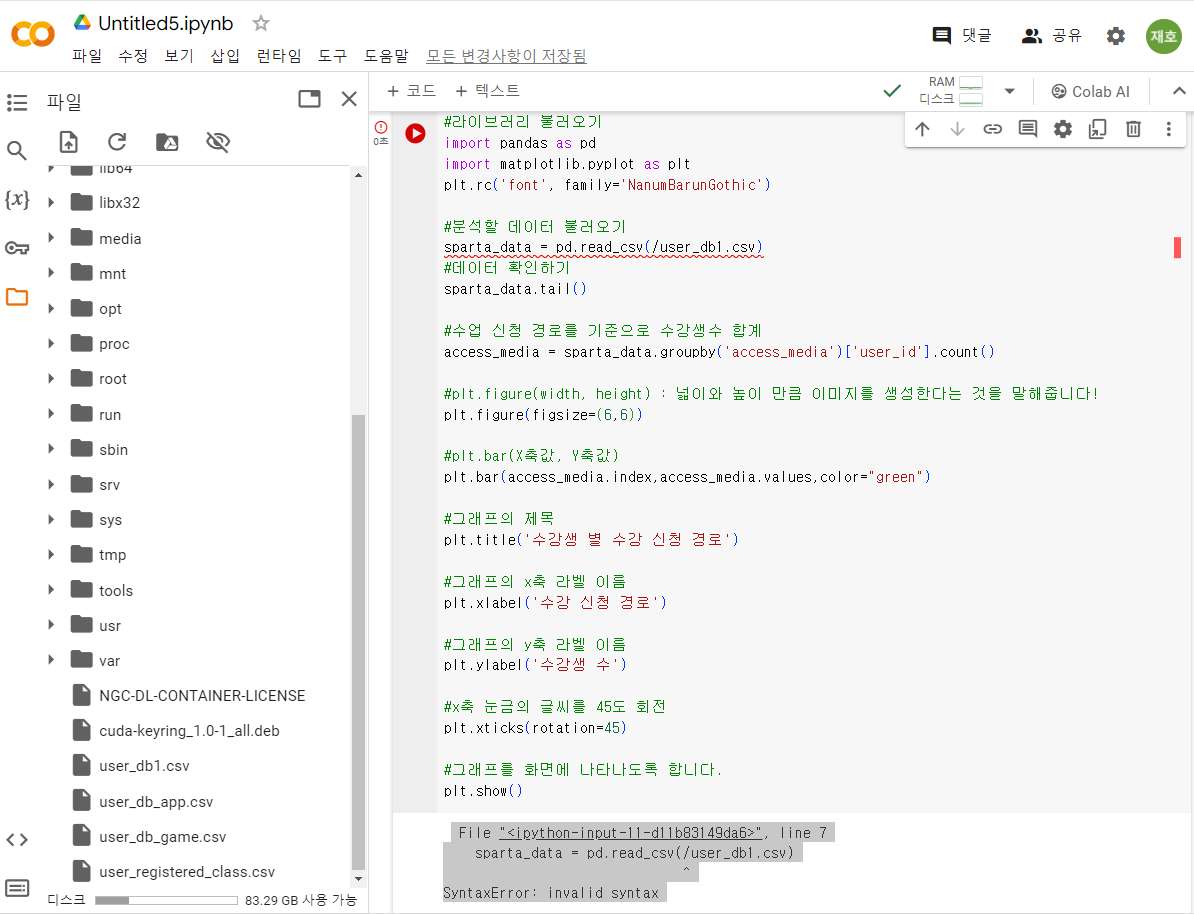Mirror cell in tab
Image resolution: width=1194 pixels, height=914 pixels.
[1097, 129]
